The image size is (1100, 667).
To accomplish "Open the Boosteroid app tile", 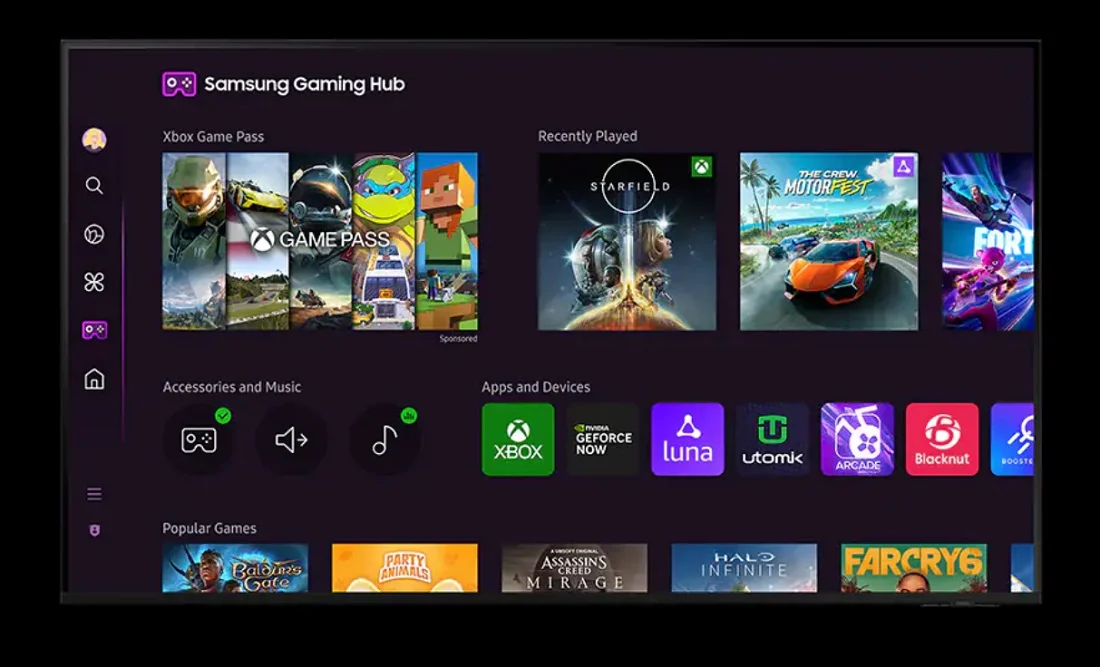I will tap(1012, 439).
